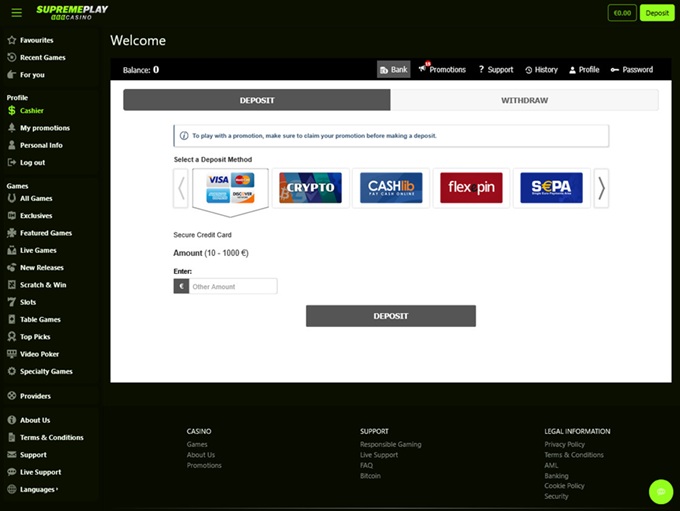The height and width of the screenshot is (511, 680).
Task: Select the Visa/Mastercard credit card method
Action: 230,188
